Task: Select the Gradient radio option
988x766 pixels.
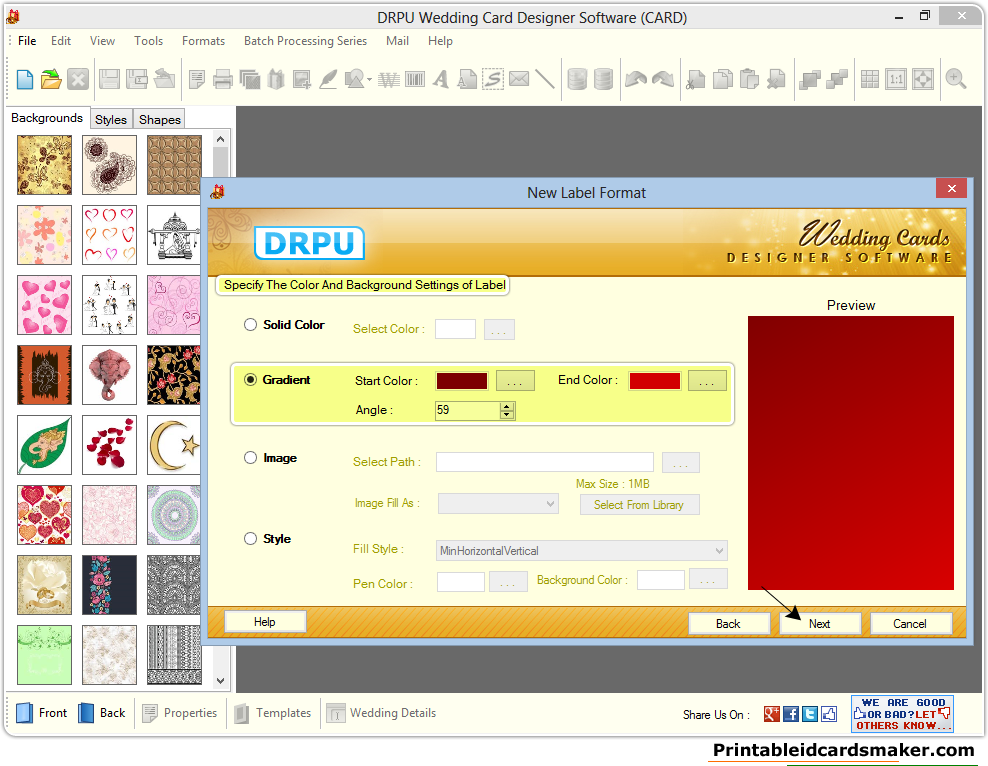Action: point(251,380)
